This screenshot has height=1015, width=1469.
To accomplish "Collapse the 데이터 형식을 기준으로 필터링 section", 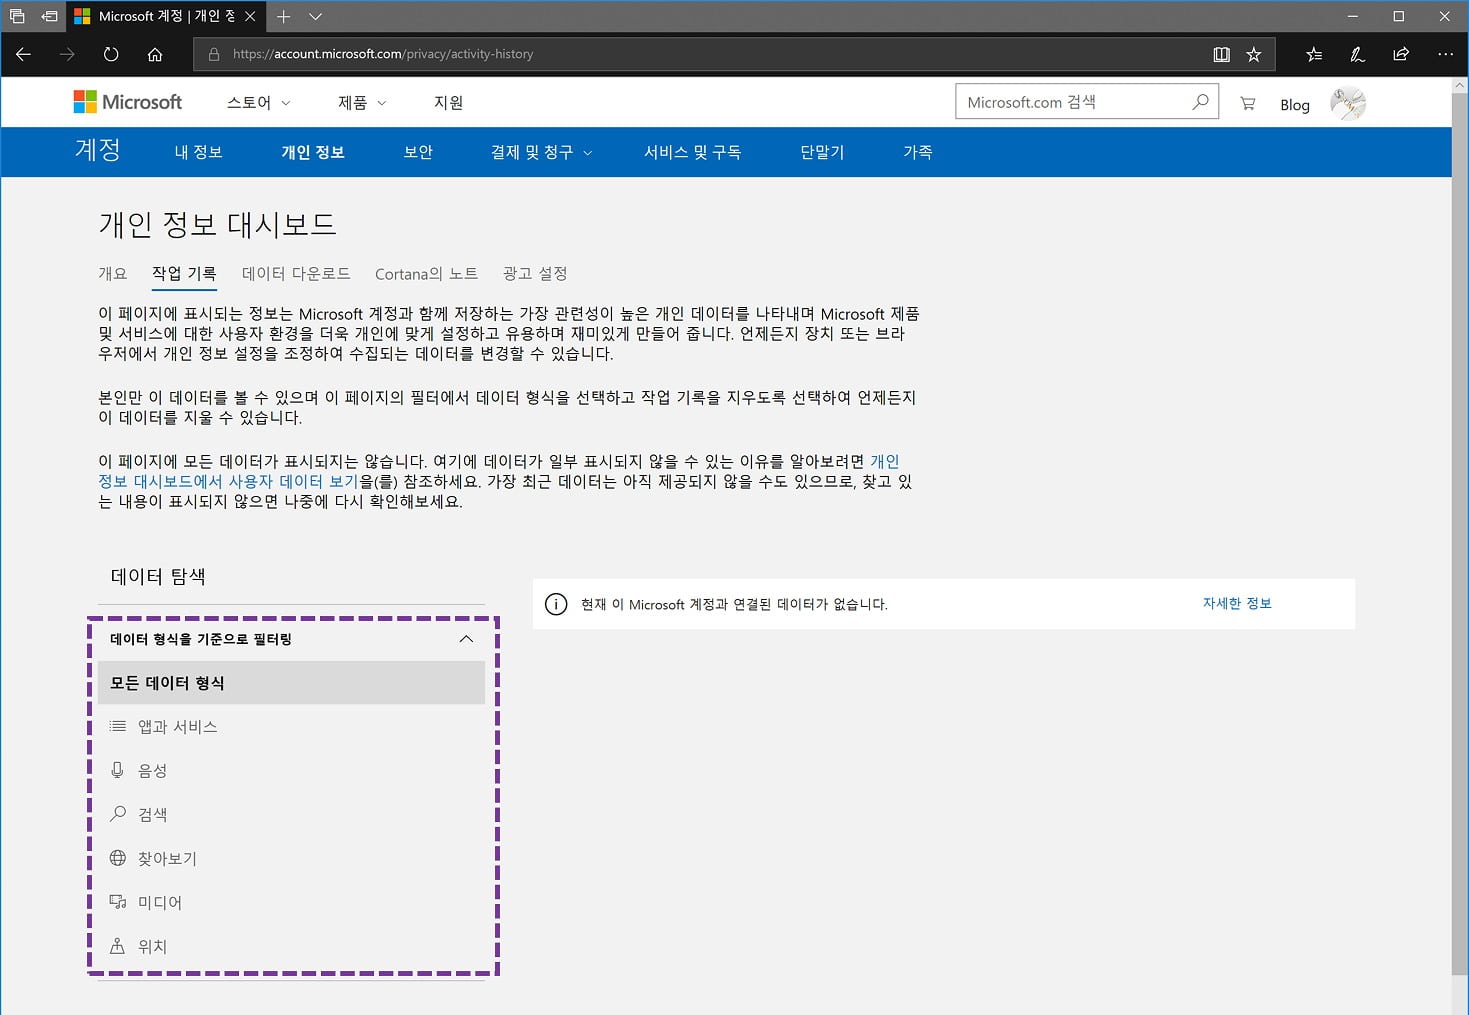I will coord(466,639).
